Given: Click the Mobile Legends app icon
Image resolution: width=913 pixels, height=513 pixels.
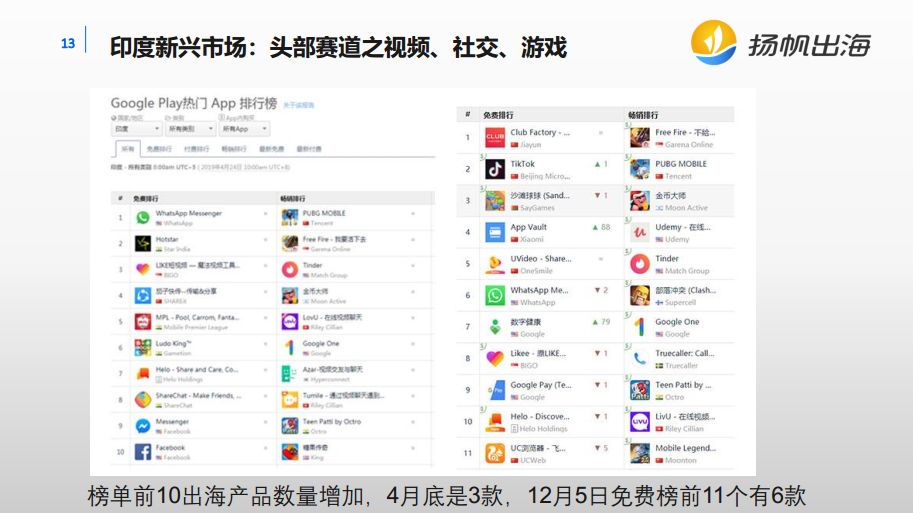Looking at the screenshot, I should click(640, 454).
